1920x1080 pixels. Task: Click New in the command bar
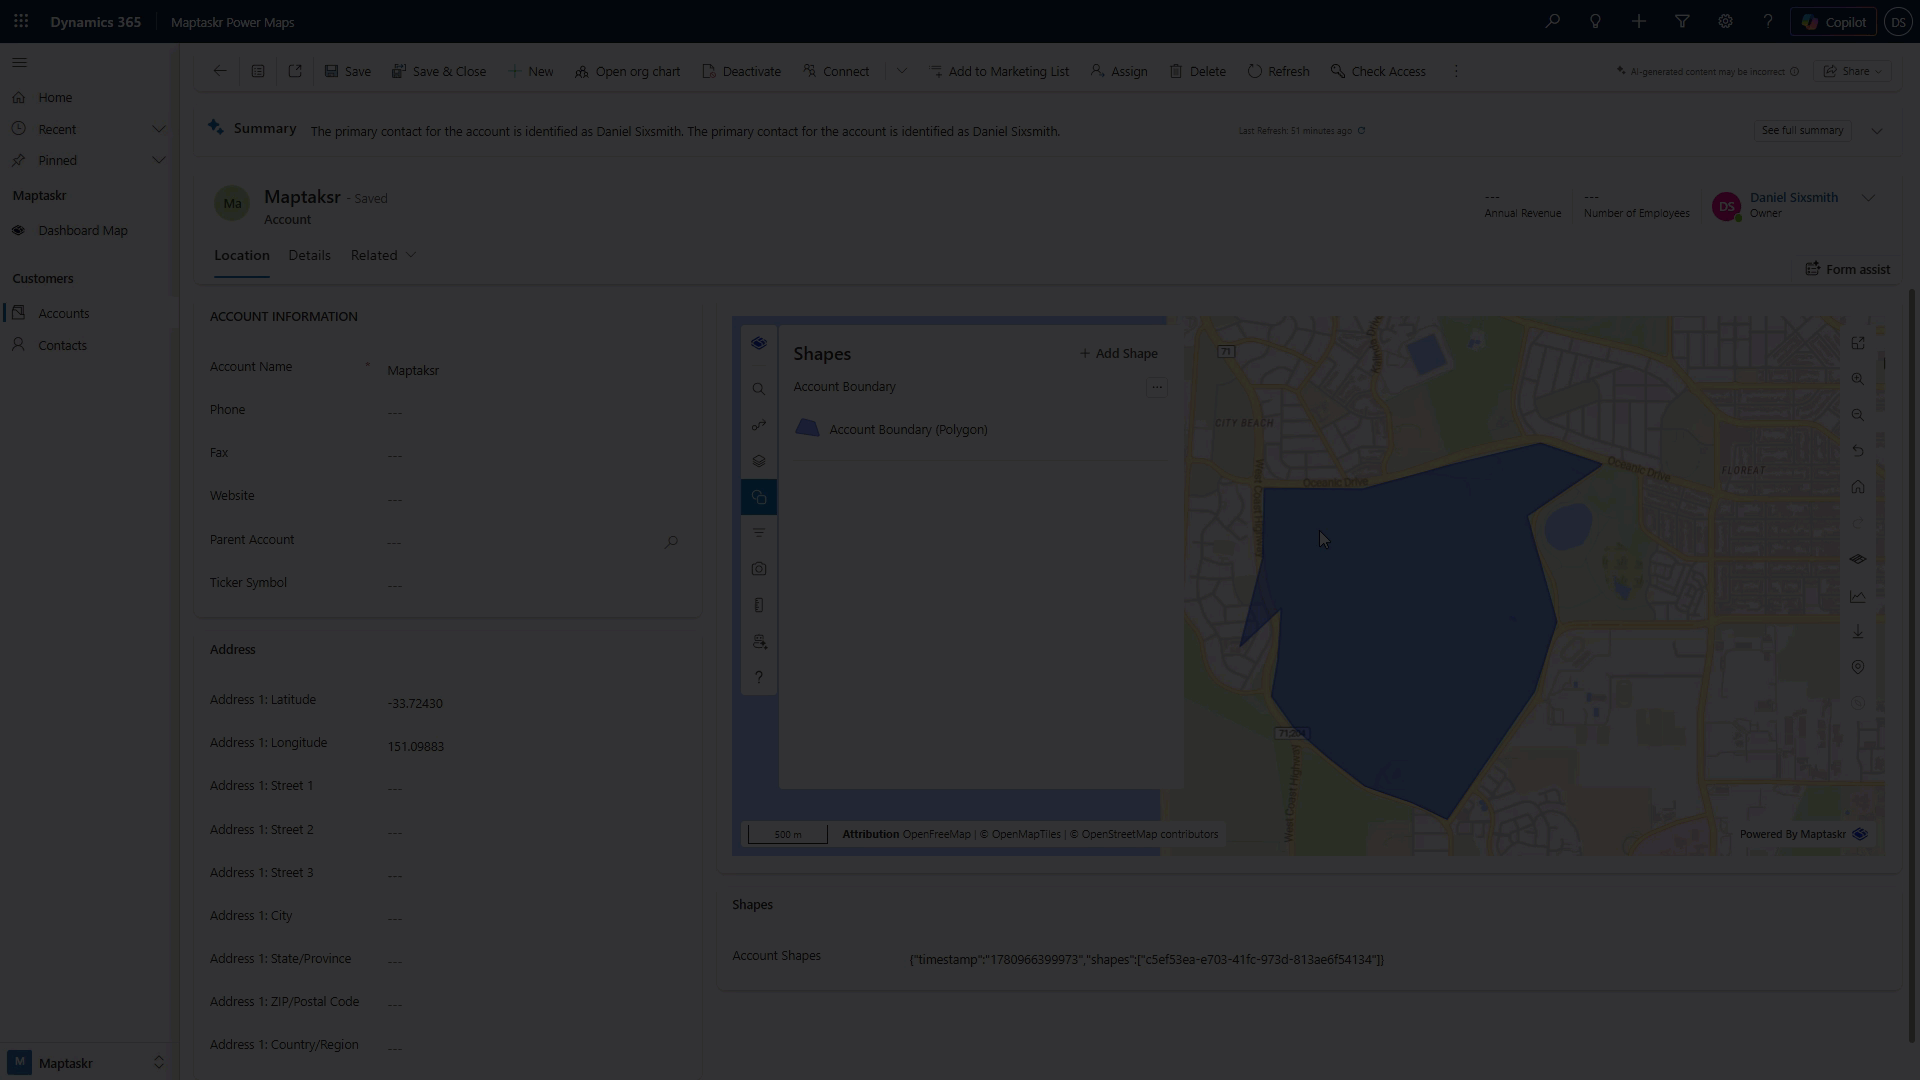(x=531, y=71)
